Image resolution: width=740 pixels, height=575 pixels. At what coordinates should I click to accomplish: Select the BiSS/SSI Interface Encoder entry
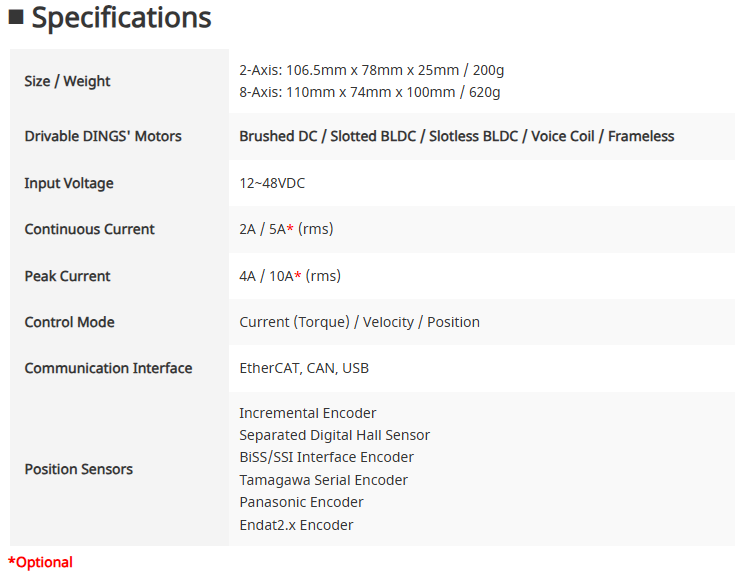[x=327, y=457]
